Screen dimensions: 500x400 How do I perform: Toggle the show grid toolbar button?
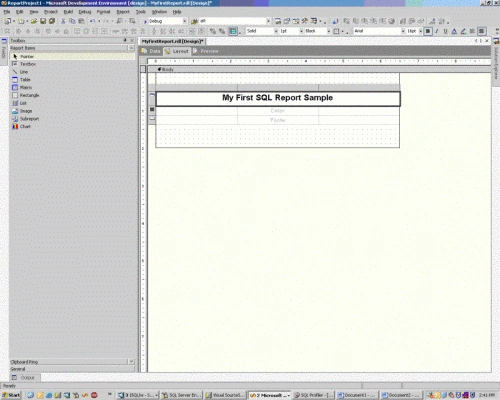click(233, 31)
